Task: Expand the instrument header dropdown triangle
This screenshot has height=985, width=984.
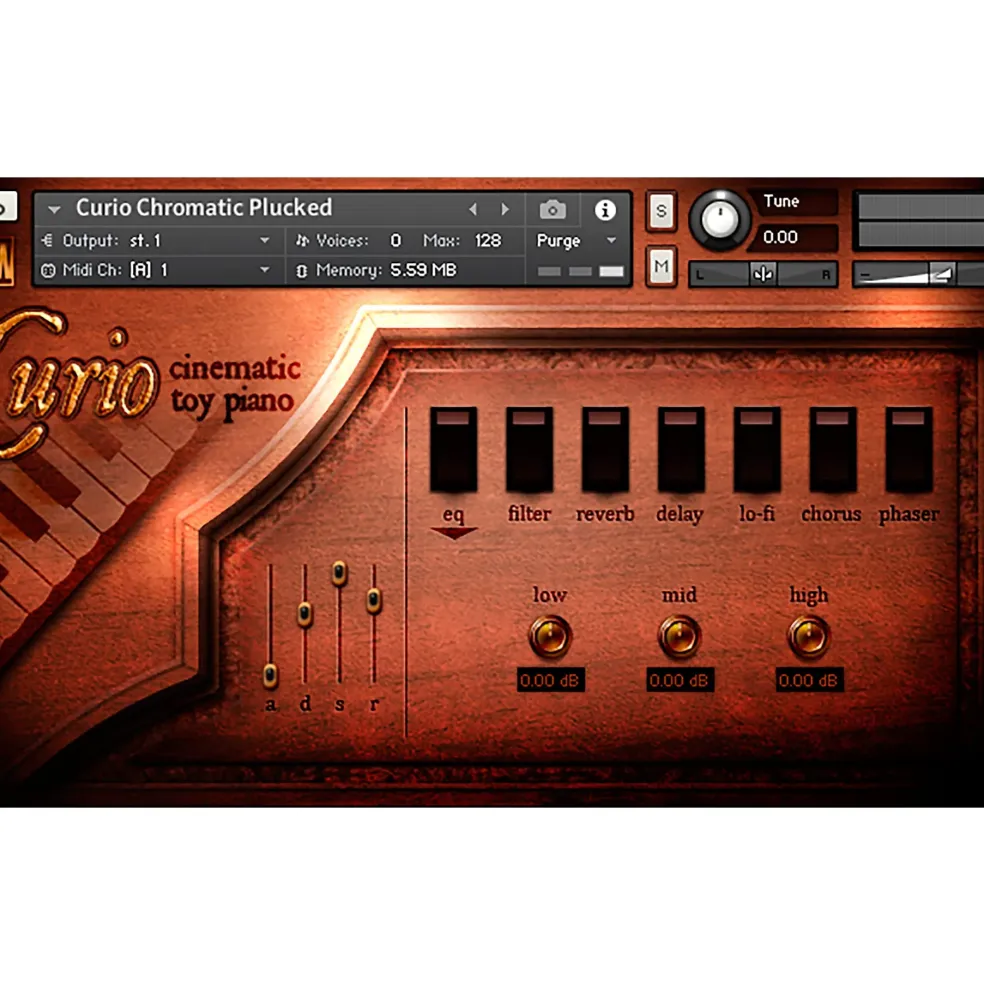Action: point(55,209)
